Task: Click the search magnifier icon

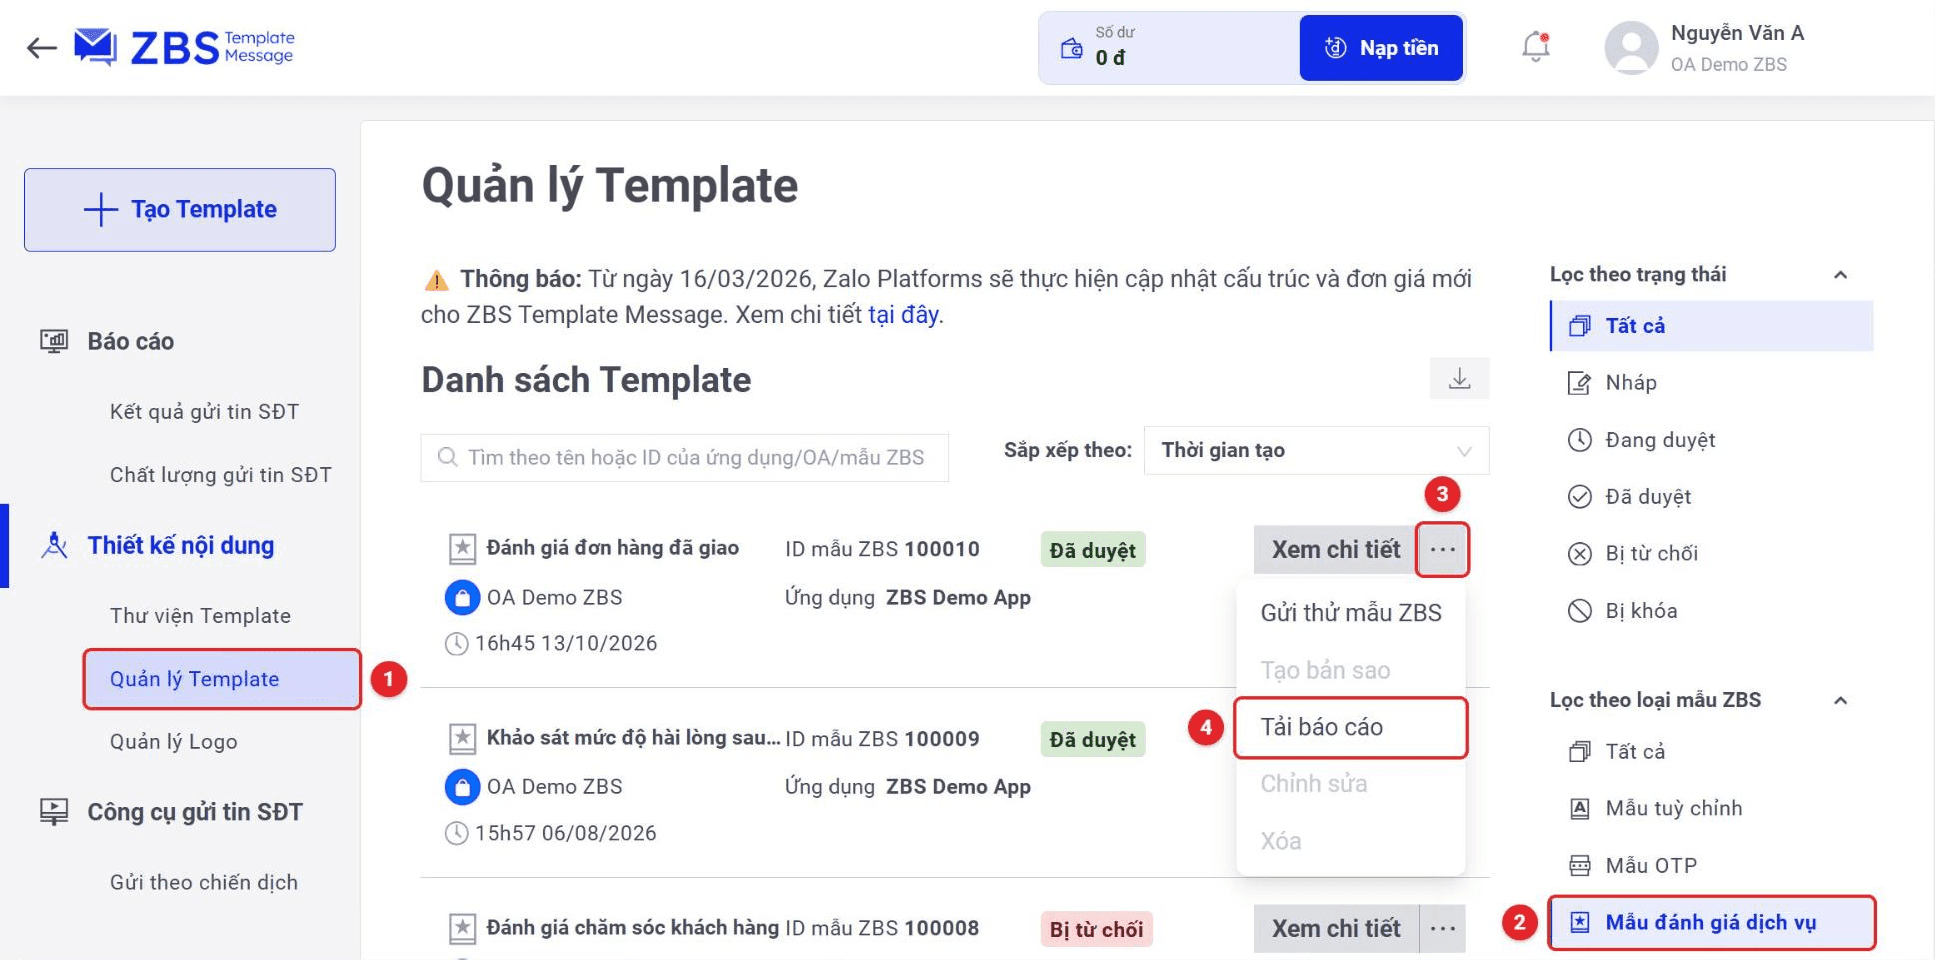Action: pyautogui.click(x=447, y=457)
